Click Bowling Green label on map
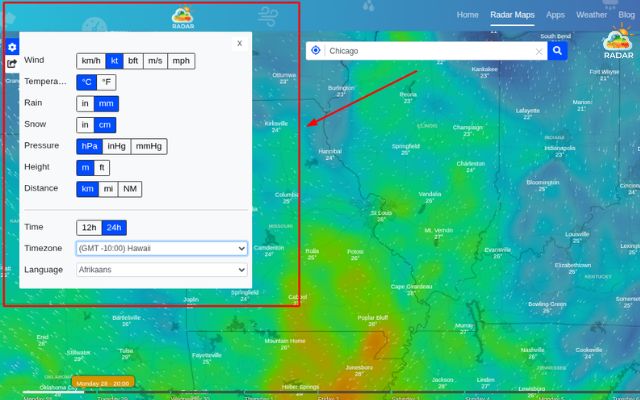640x400 pixels. [x=547, y=304]
